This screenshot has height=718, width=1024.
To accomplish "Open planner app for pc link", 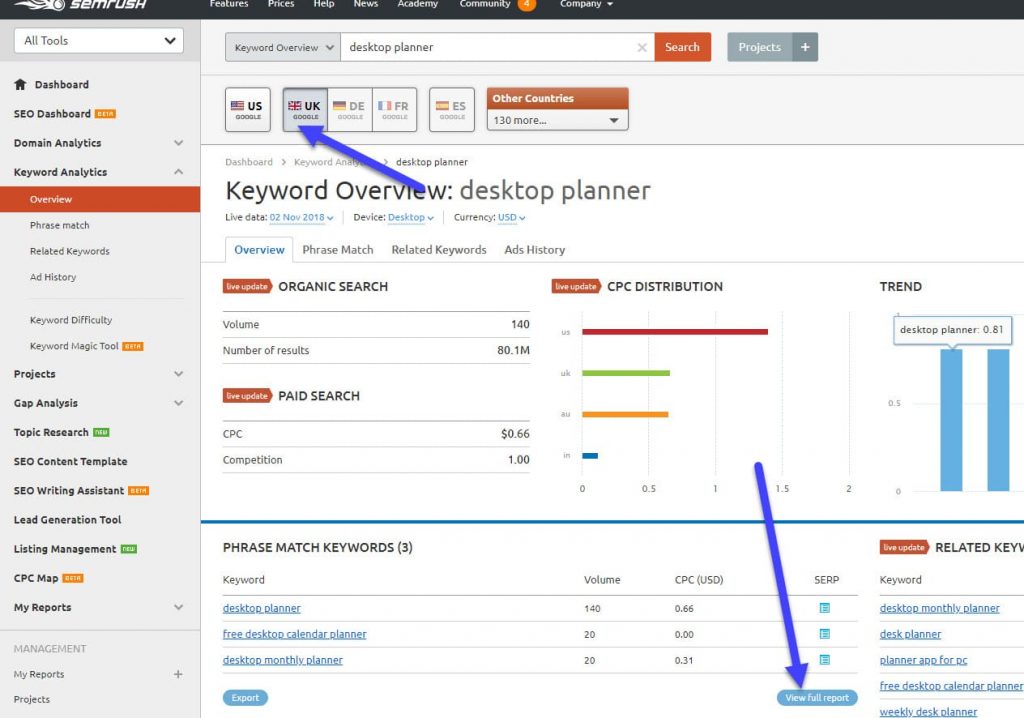I will (923, 660).
